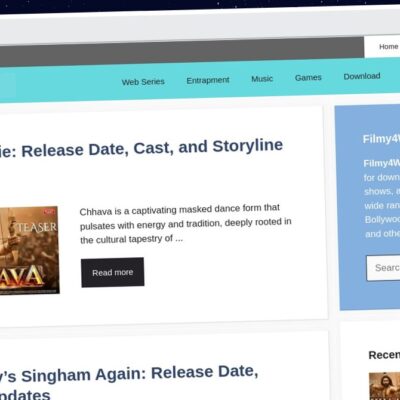Go to Web Series category

pos(143,82)
